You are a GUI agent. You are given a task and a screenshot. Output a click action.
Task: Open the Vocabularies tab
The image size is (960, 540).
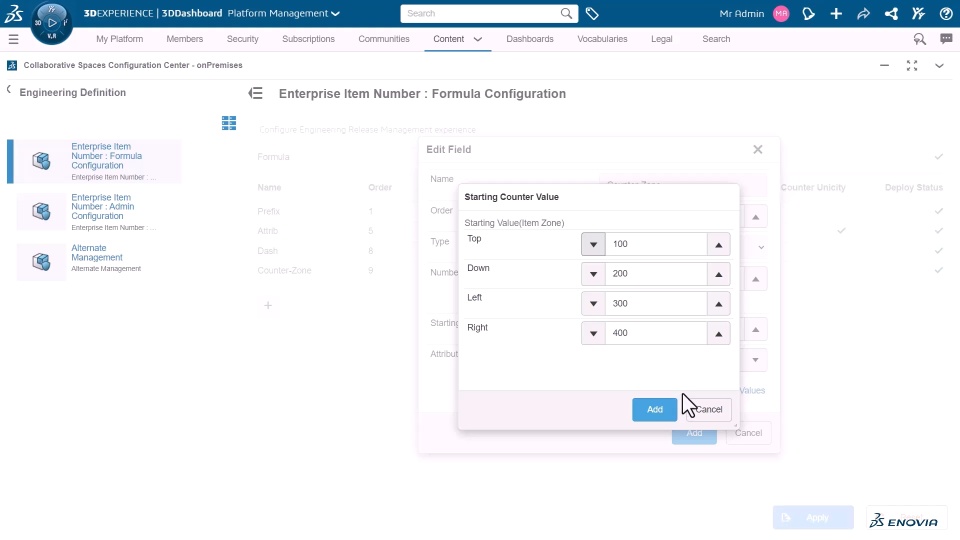(602, 39)
